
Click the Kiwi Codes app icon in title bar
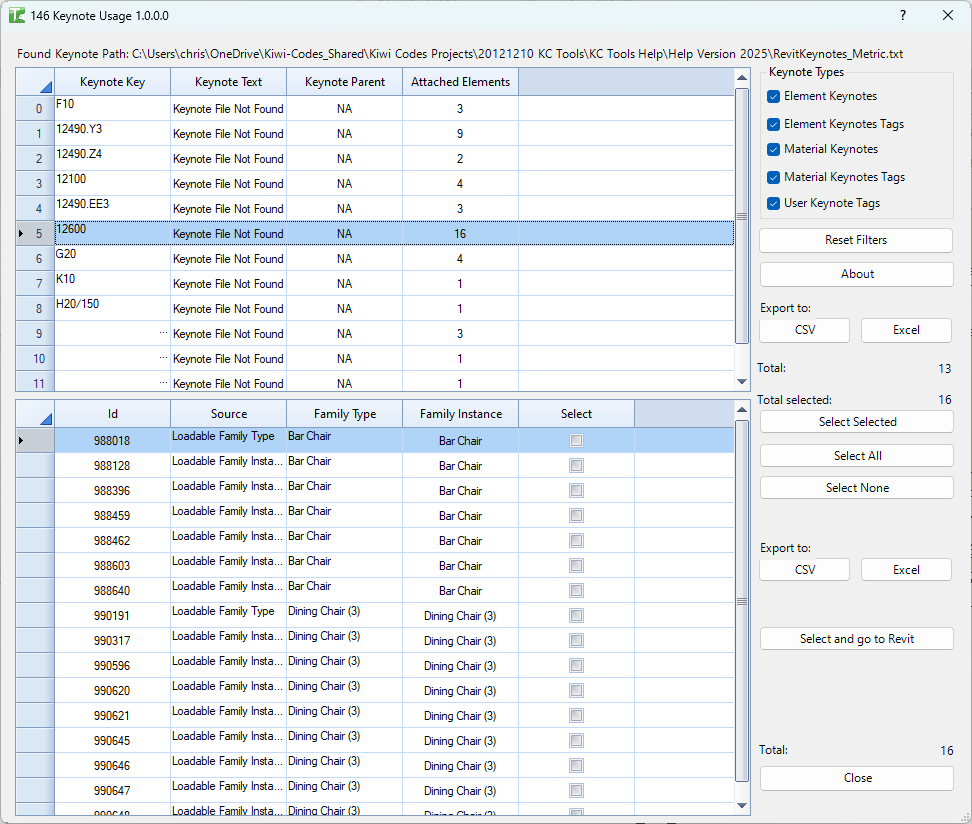click(17, 16)
